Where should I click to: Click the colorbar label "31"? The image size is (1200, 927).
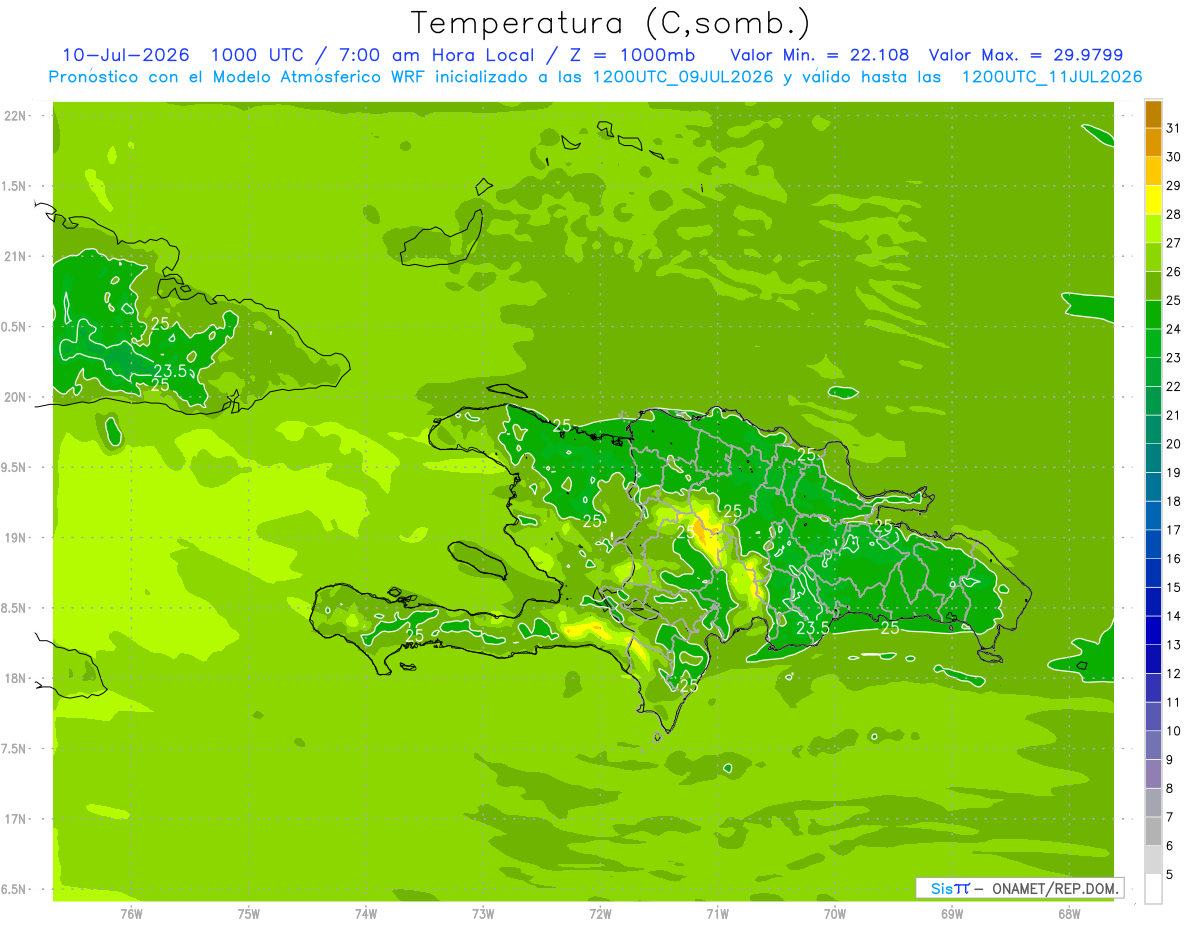[1174, 128]
